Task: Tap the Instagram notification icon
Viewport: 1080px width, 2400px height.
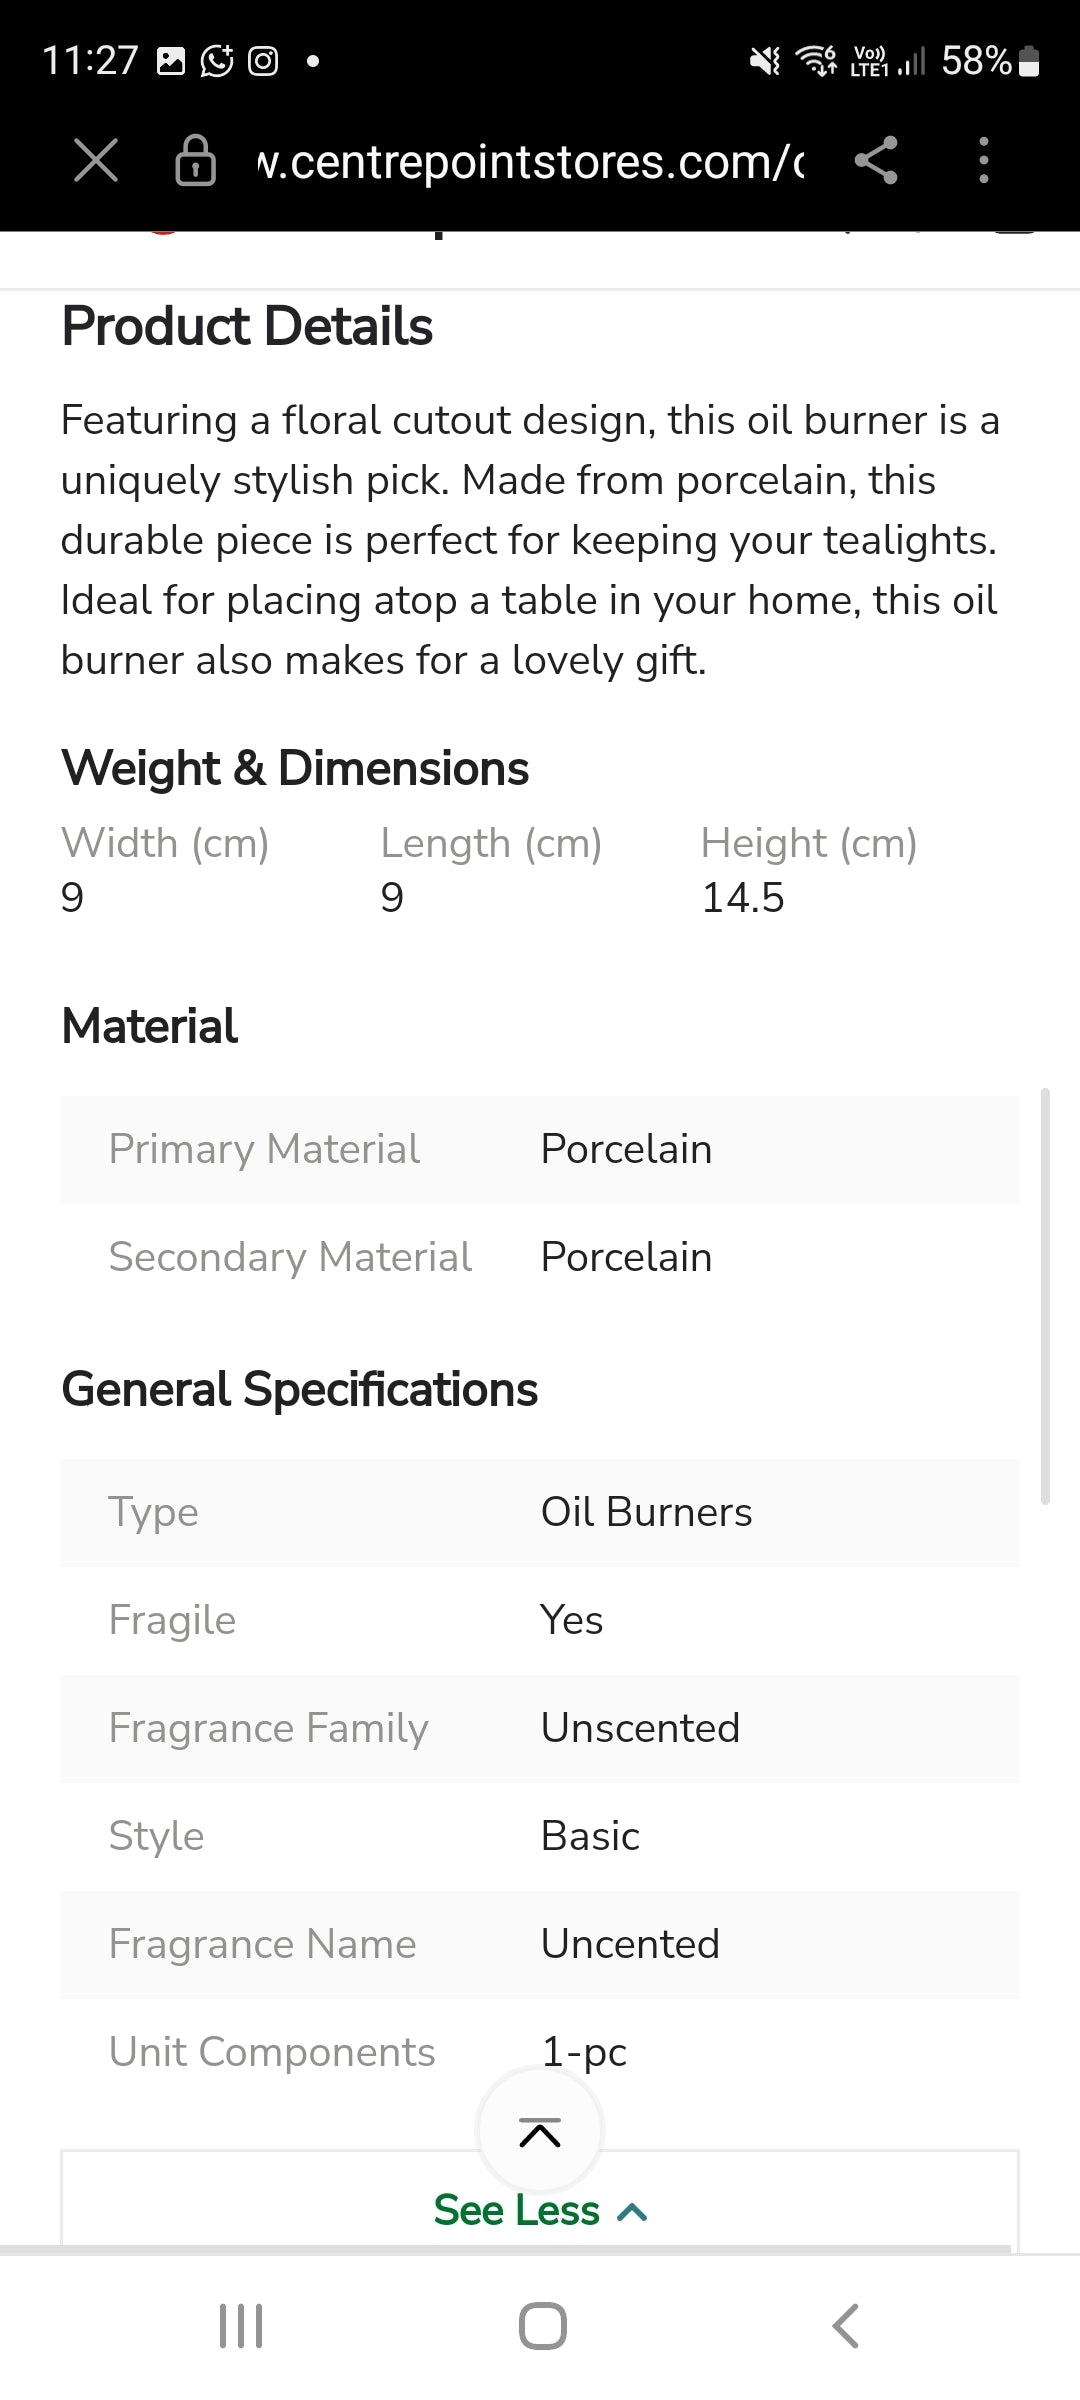Action: [x=263, y=61]
